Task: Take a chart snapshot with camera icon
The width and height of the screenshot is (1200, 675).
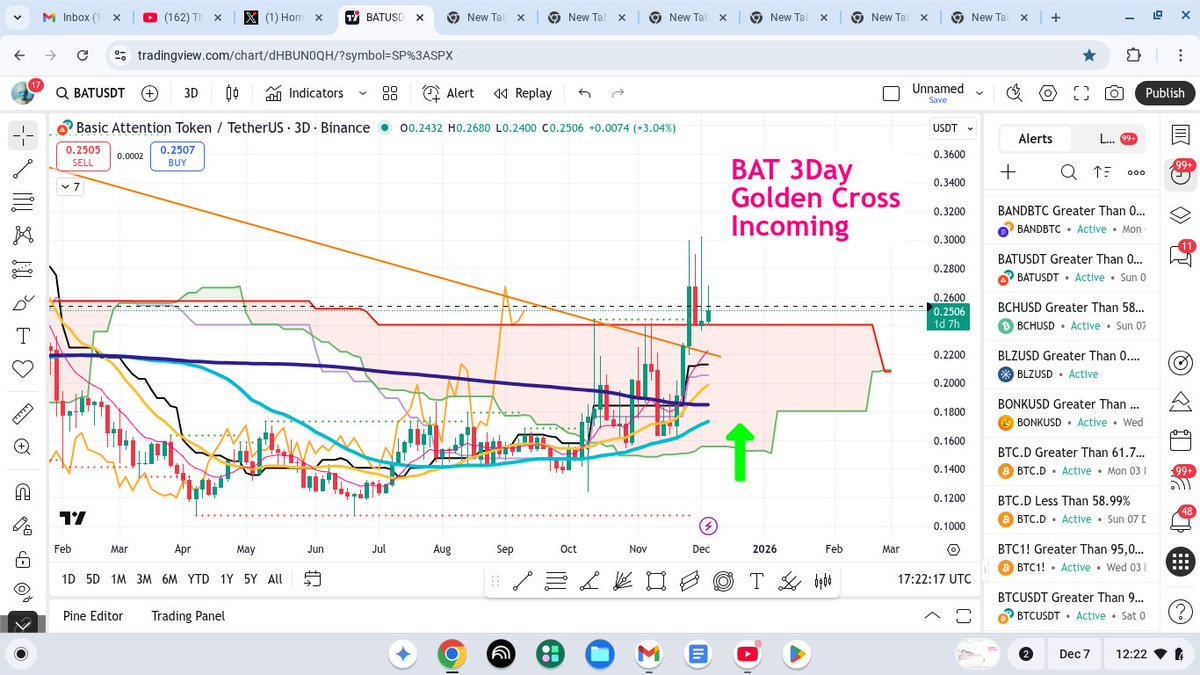Action: tap(1114, 93)
